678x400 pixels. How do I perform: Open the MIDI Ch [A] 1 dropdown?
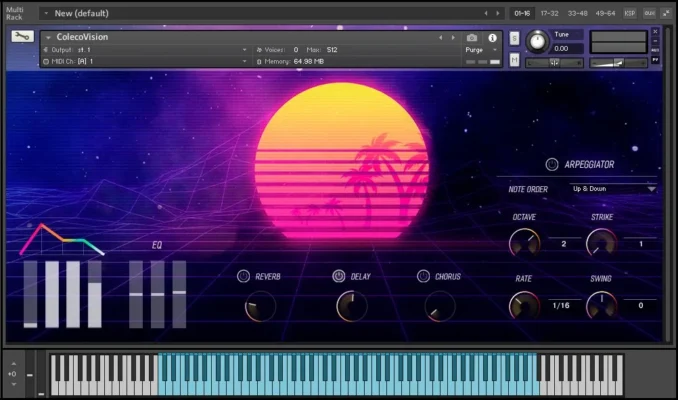[145, 61]
